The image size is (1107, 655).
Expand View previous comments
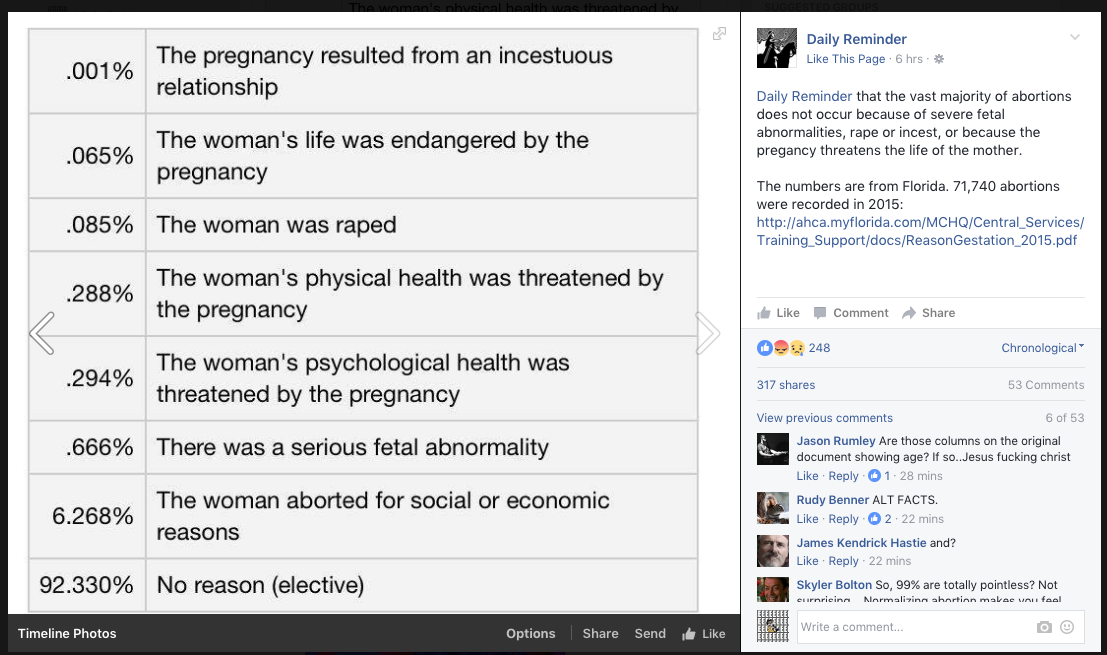click(825, 418)
